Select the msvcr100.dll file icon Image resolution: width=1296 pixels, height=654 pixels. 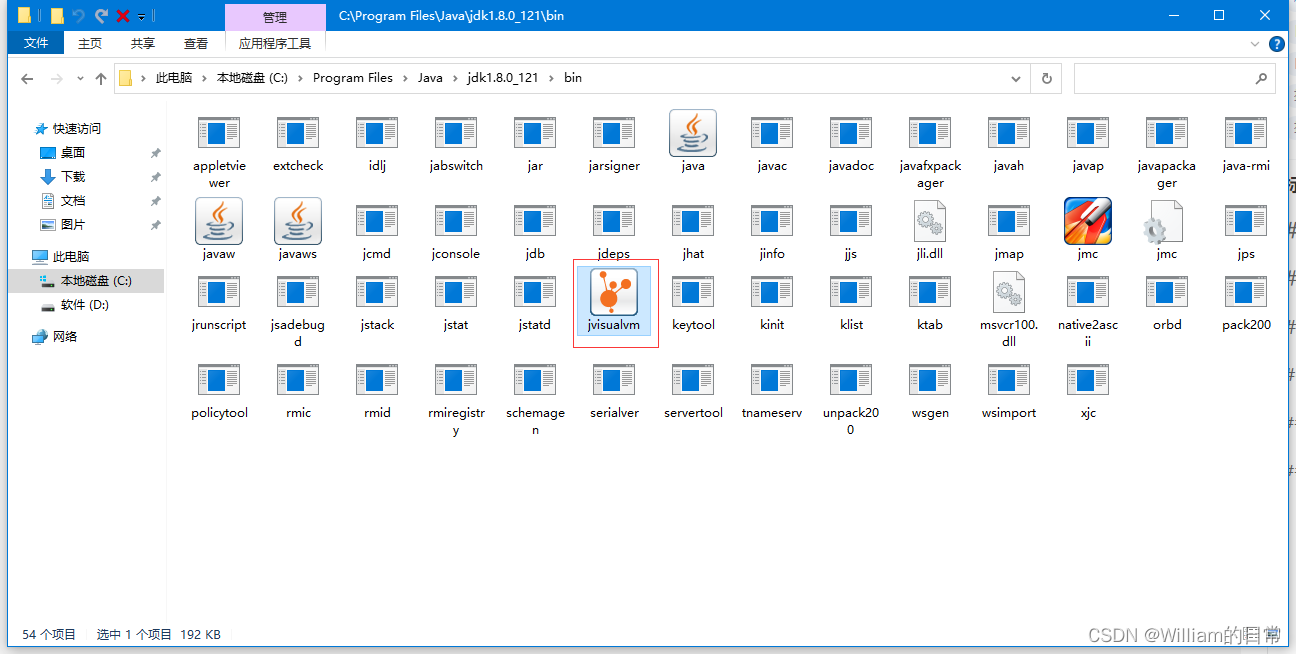1009,292
